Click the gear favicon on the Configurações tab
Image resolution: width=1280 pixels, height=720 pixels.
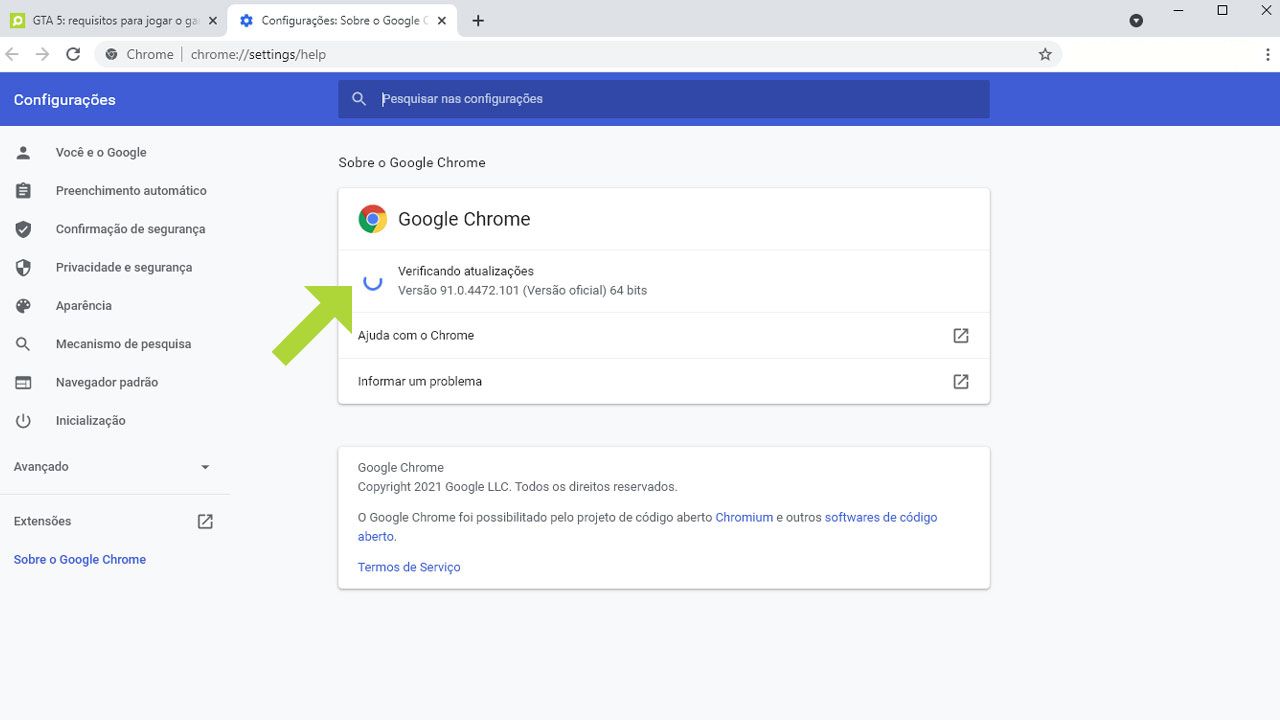[x=247, y=20]
